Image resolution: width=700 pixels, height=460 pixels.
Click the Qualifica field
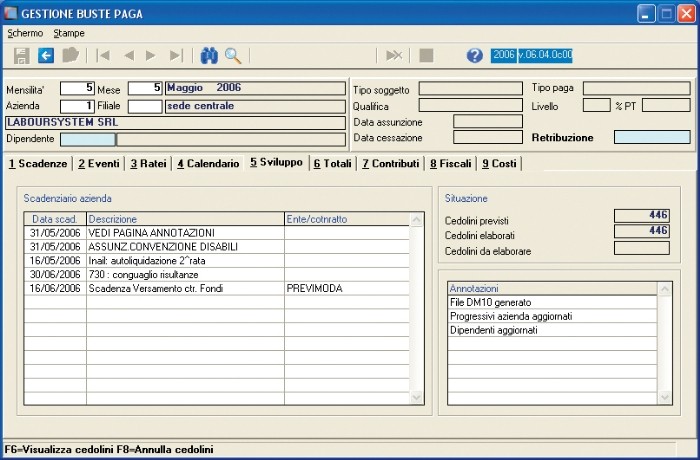point(471,105)
